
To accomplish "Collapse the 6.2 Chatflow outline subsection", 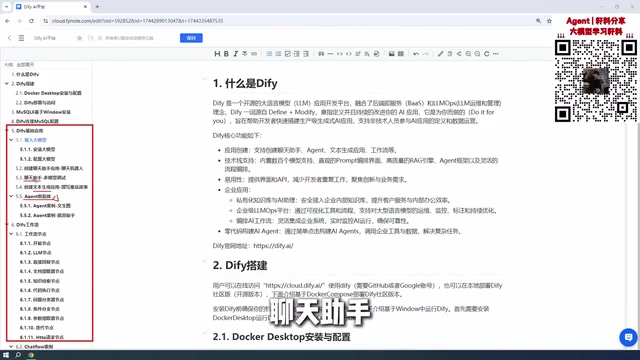I will [11, 347].
